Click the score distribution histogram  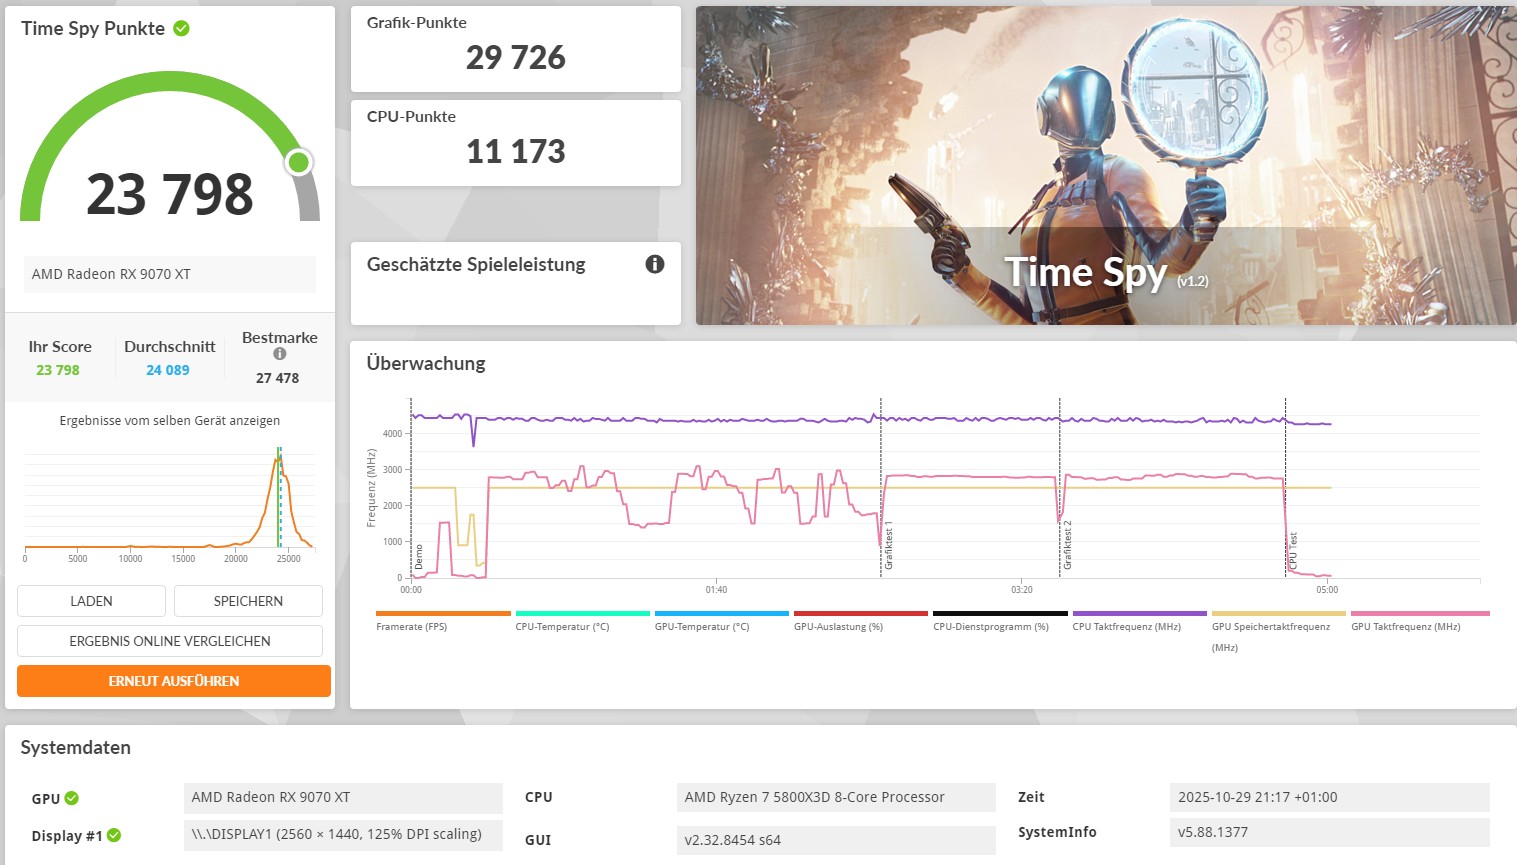pos(169,500)
